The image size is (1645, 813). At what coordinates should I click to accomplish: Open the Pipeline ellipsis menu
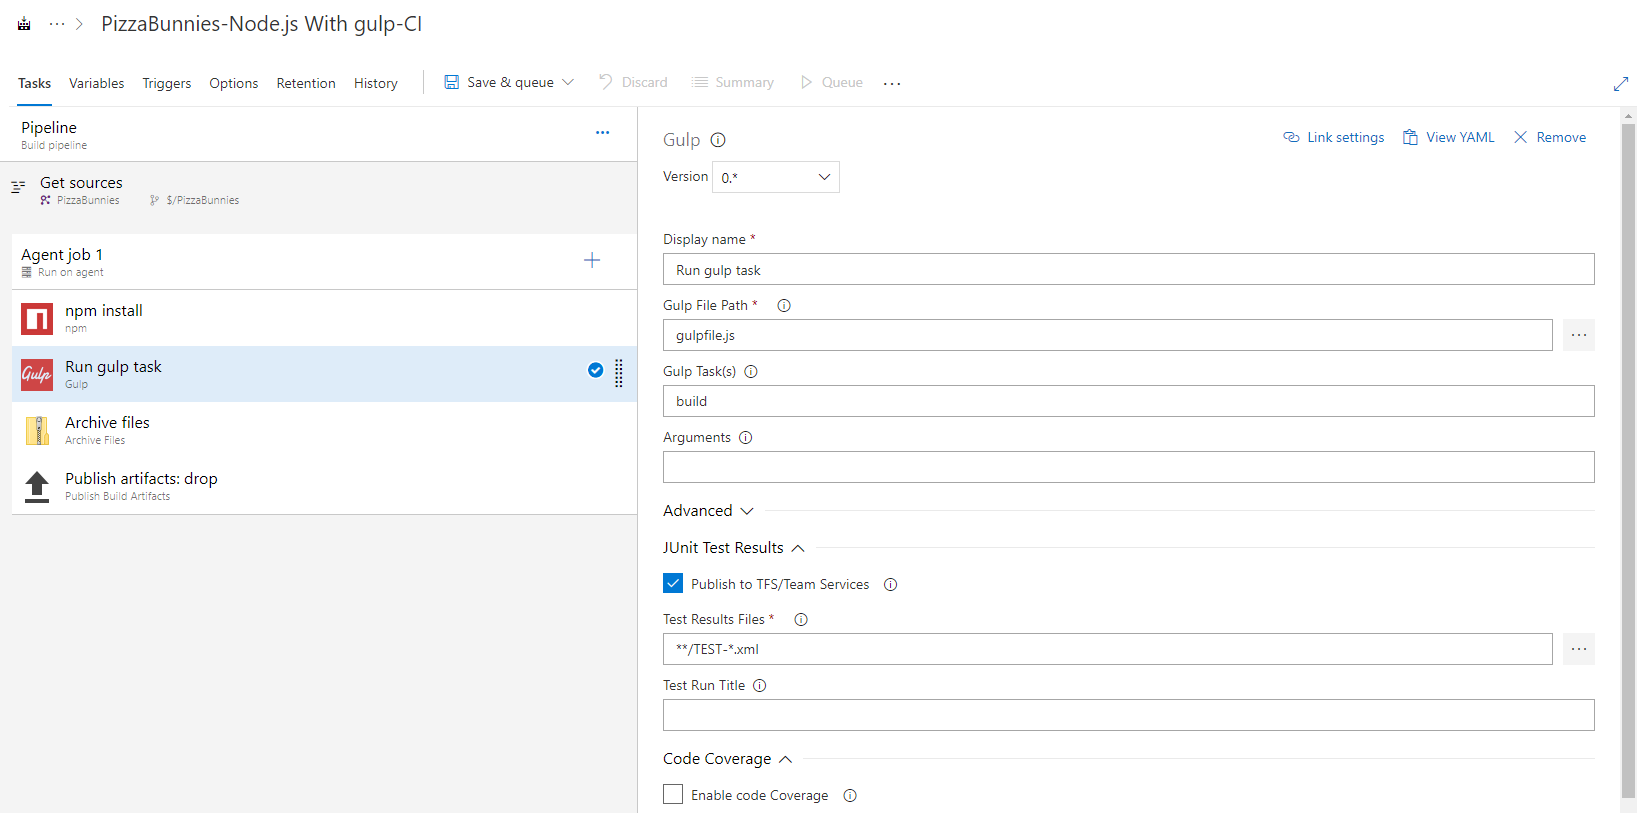tap(602, 132)
